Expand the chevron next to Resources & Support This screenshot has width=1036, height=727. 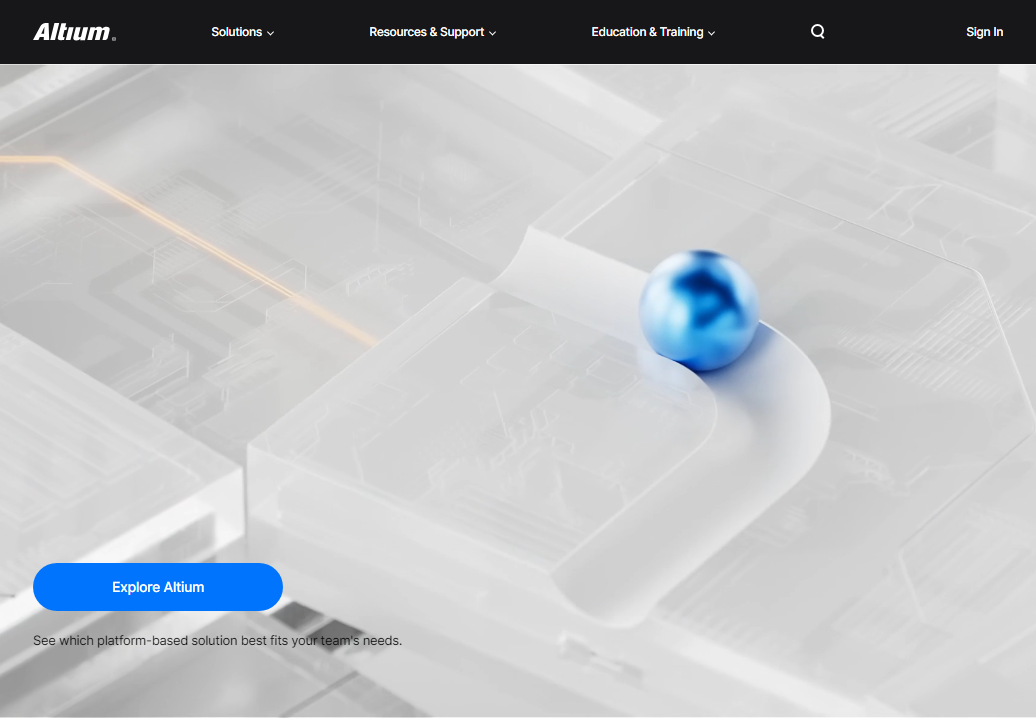(492, 33)
